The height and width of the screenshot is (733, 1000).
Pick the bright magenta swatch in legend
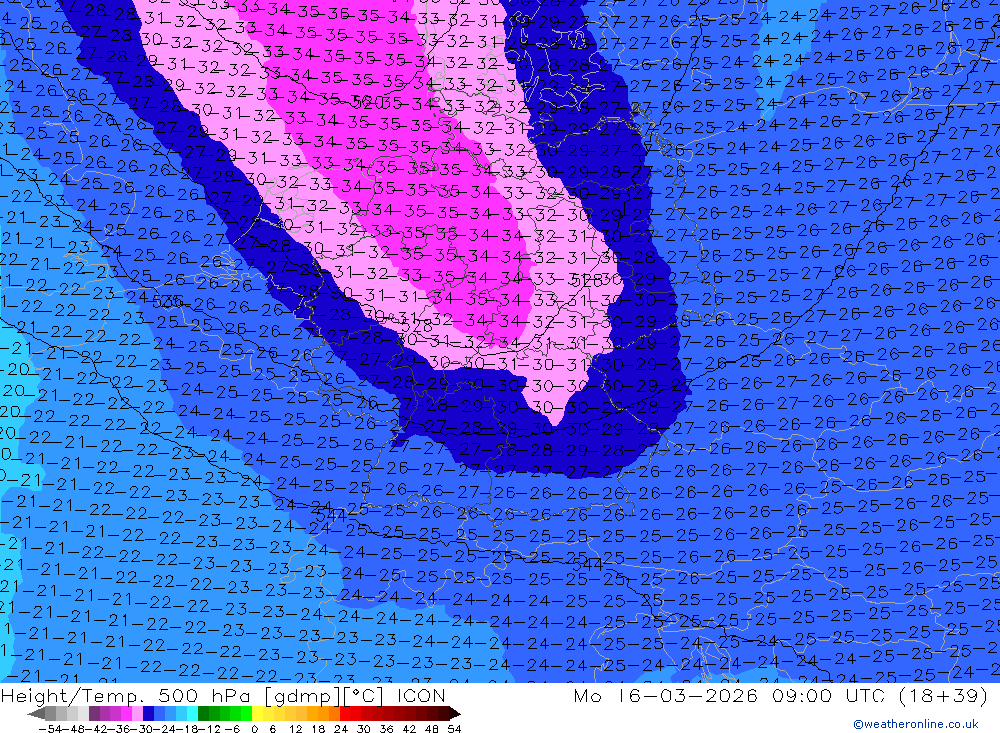coord(126,713)
